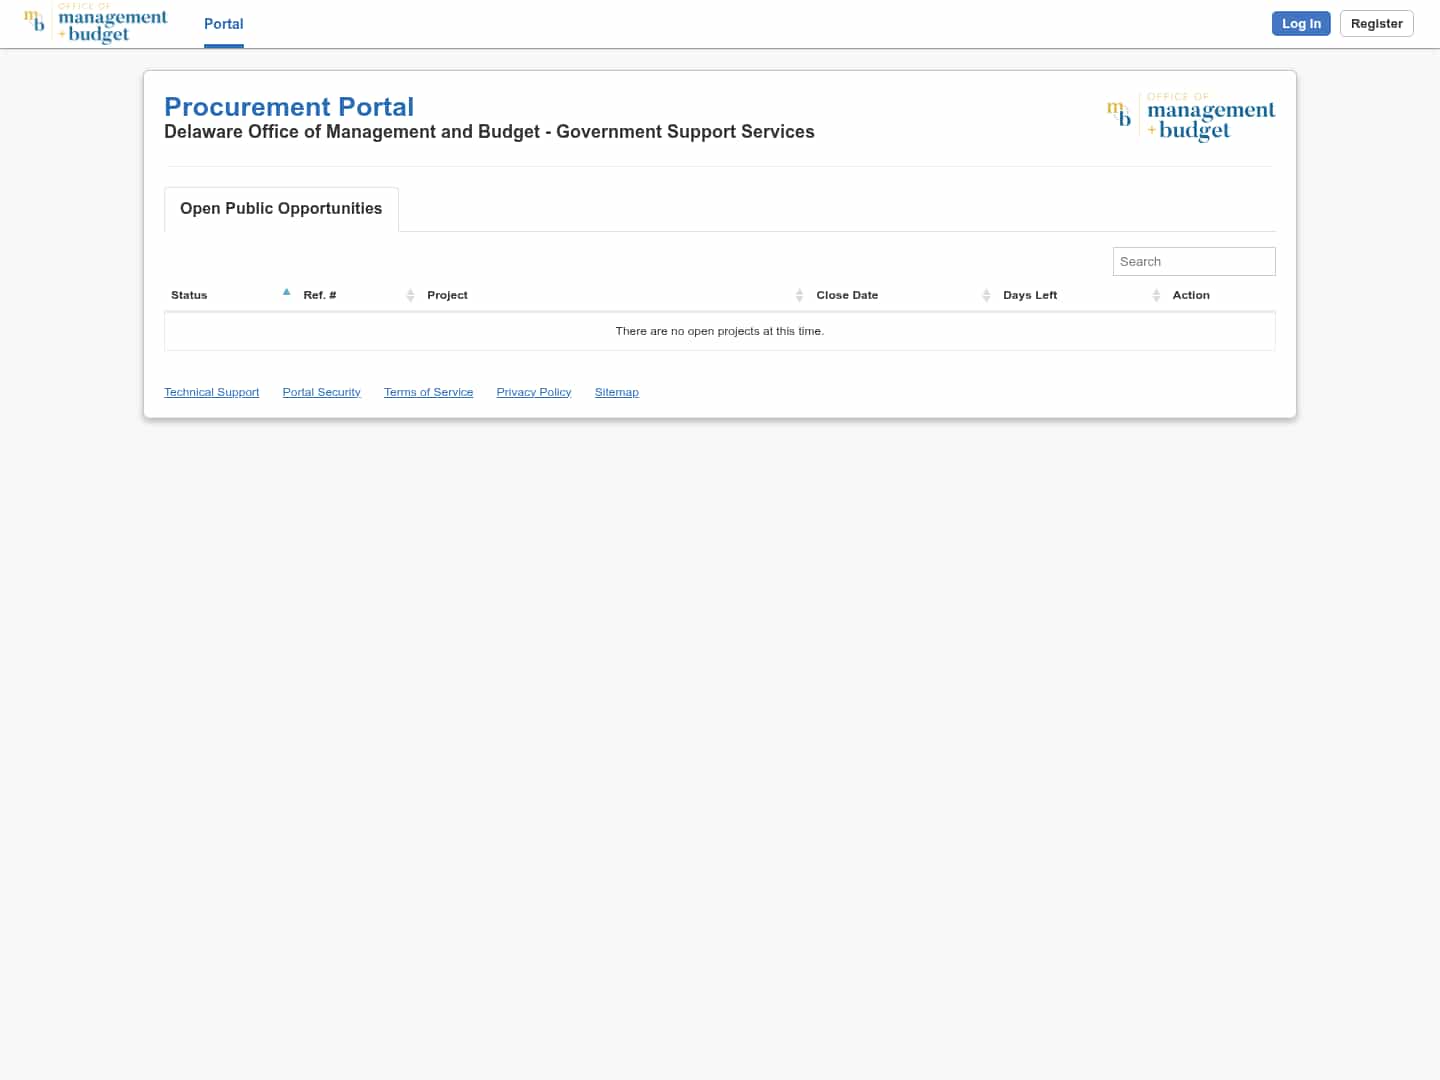The width and height of the screenshot is (1440, 1080).
Task: Select the Open Public Opportunities tab
Action: [x=281, y=209]
